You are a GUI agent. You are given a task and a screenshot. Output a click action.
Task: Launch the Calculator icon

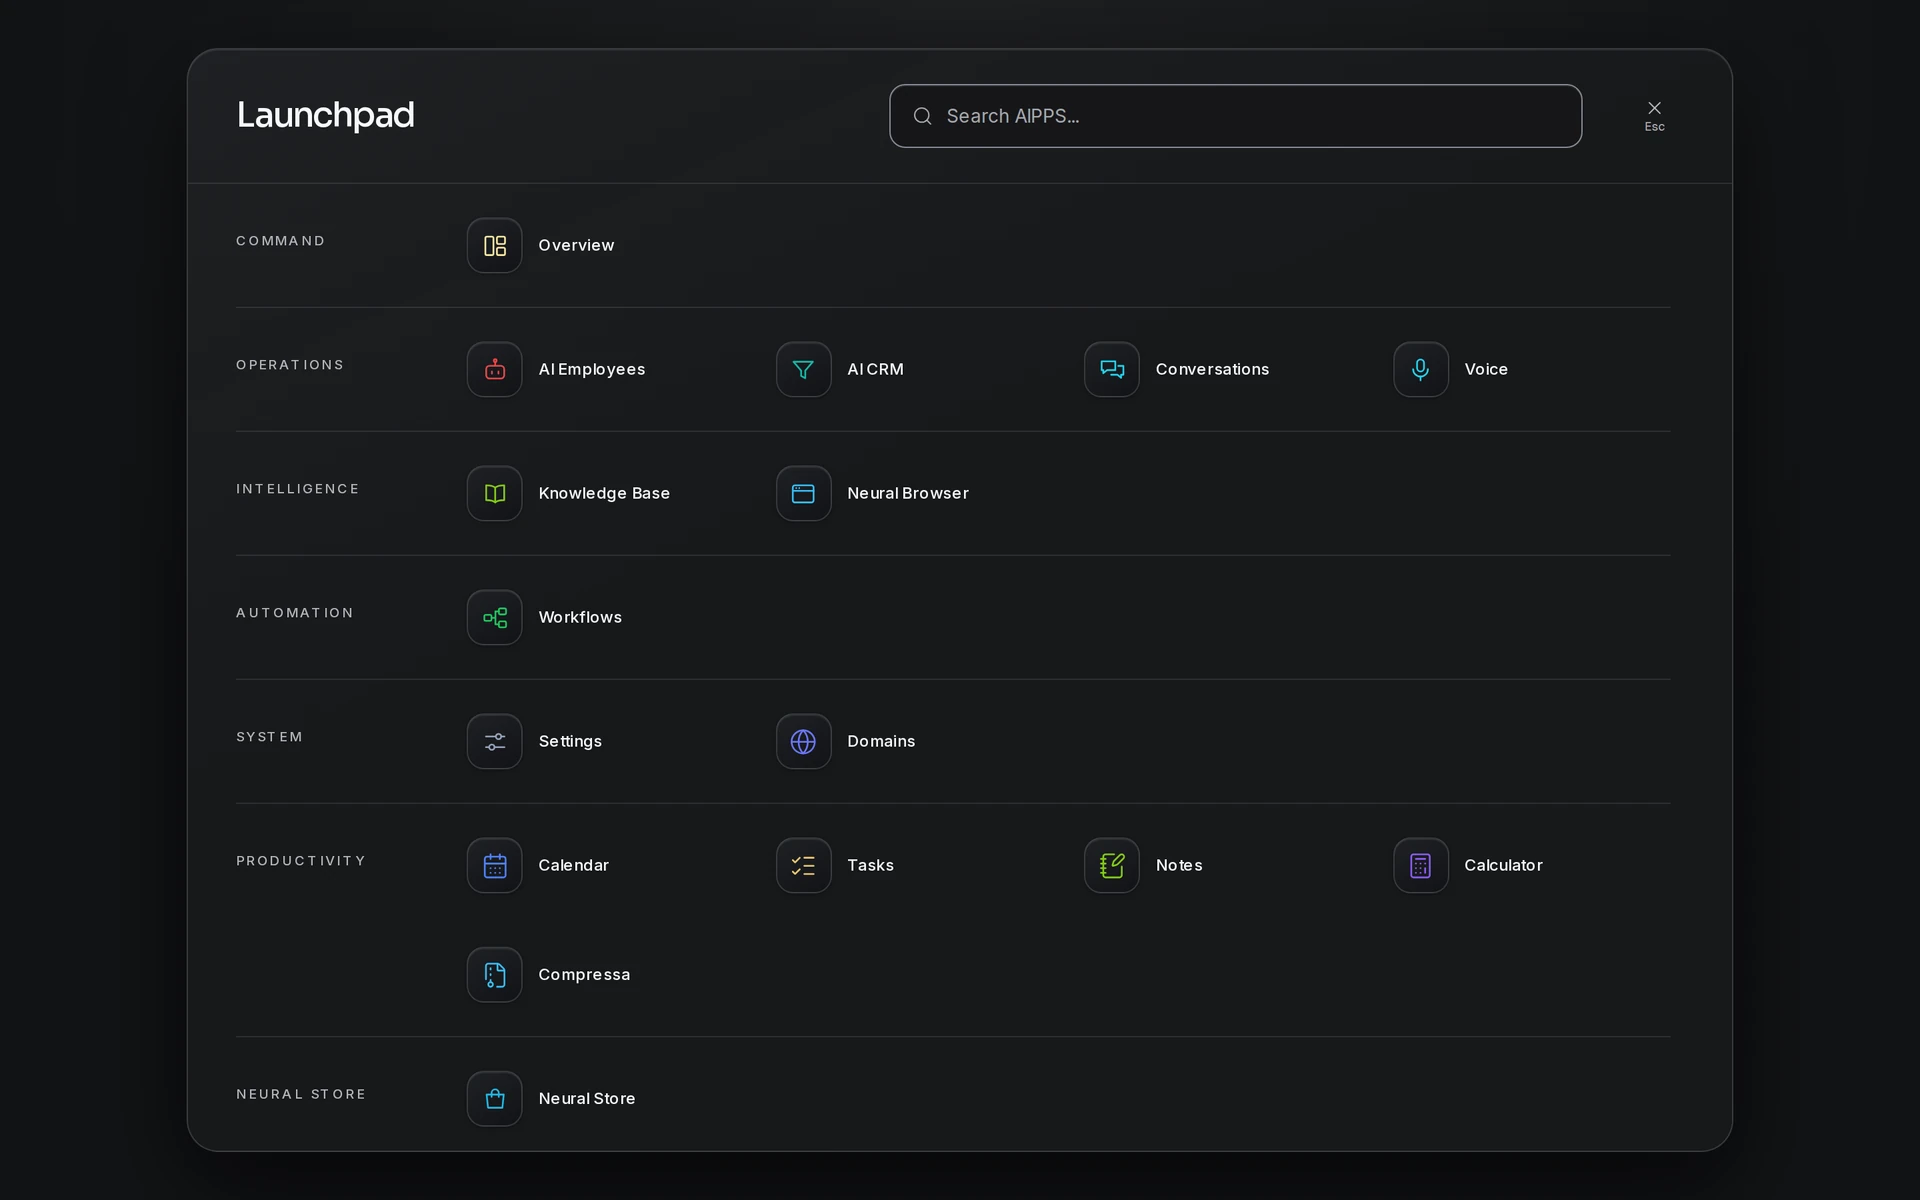click(1420, 865)
